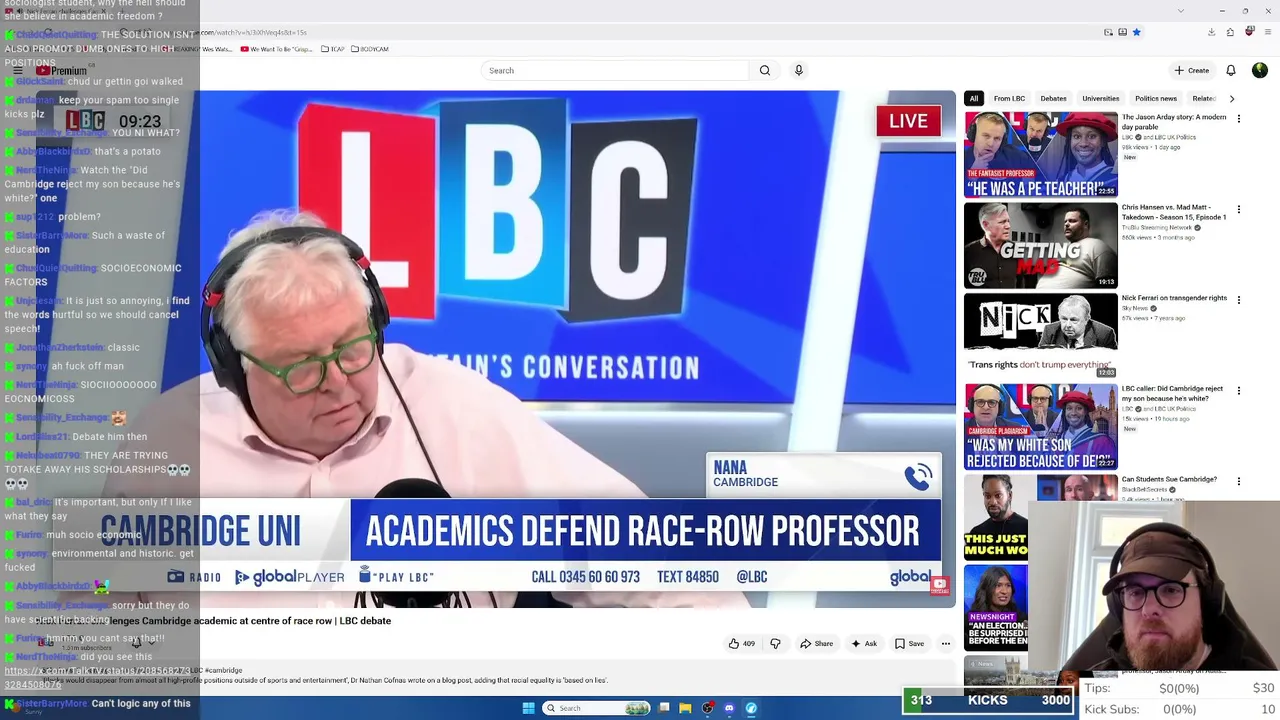The image size is (1280, 720).
Task: Click the #cambridge hashtag in description
Action: click(224, 670)
